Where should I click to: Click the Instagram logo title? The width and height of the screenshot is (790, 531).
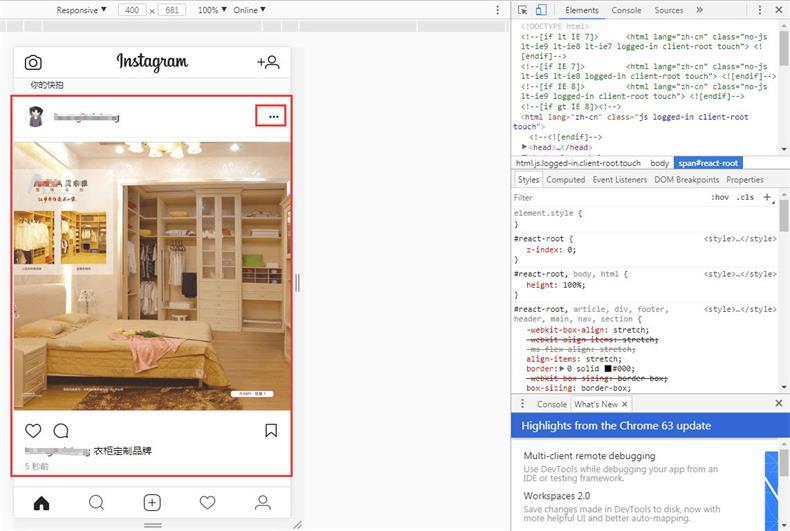152,61
